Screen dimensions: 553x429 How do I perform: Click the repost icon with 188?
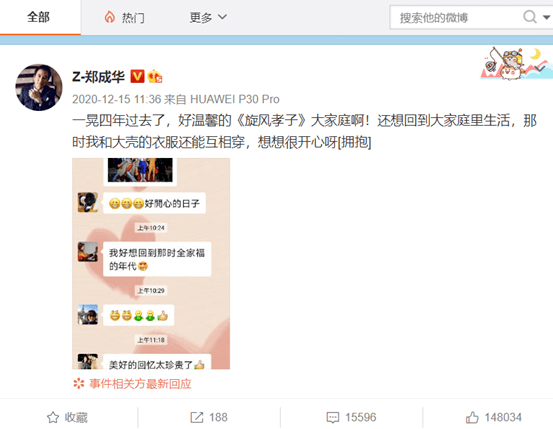pos(209,417)
